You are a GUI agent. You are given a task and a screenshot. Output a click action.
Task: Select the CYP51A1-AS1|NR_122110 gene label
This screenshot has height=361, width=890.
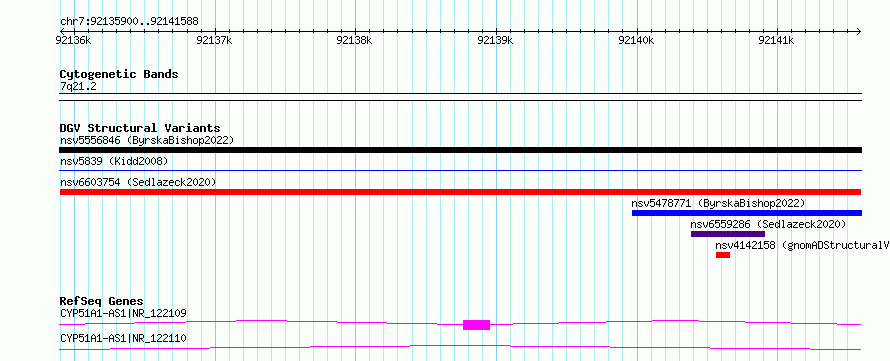click(123, 339)
